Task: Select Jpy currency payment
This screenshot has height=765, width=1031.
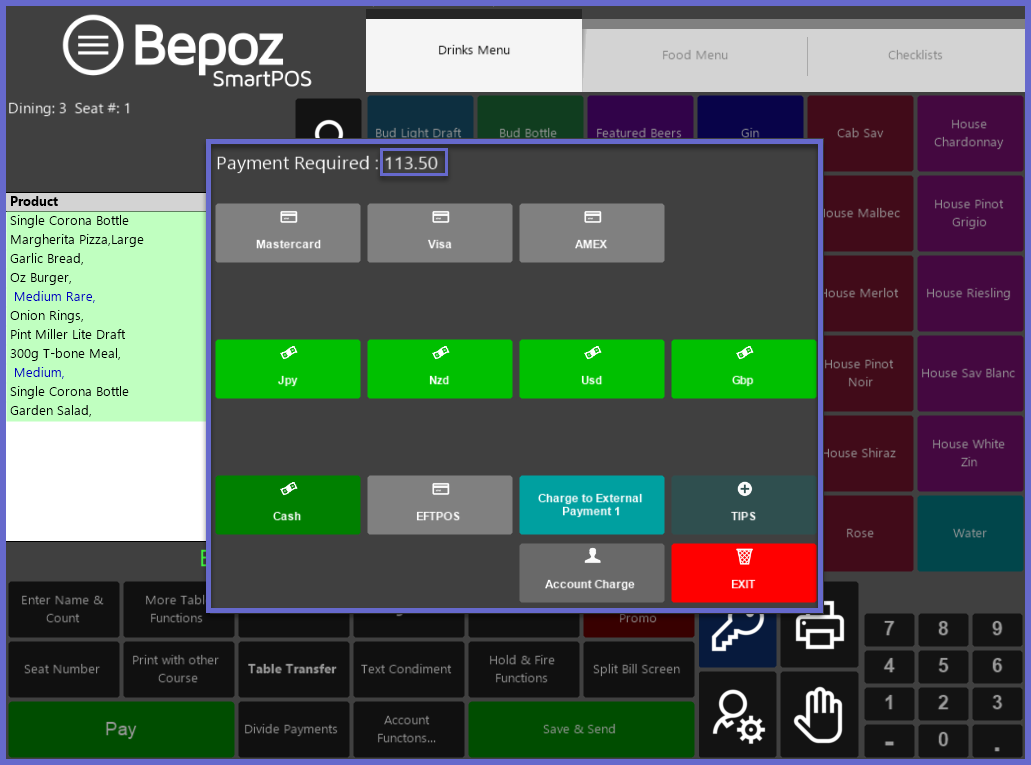Action: (x=288, y=369)
